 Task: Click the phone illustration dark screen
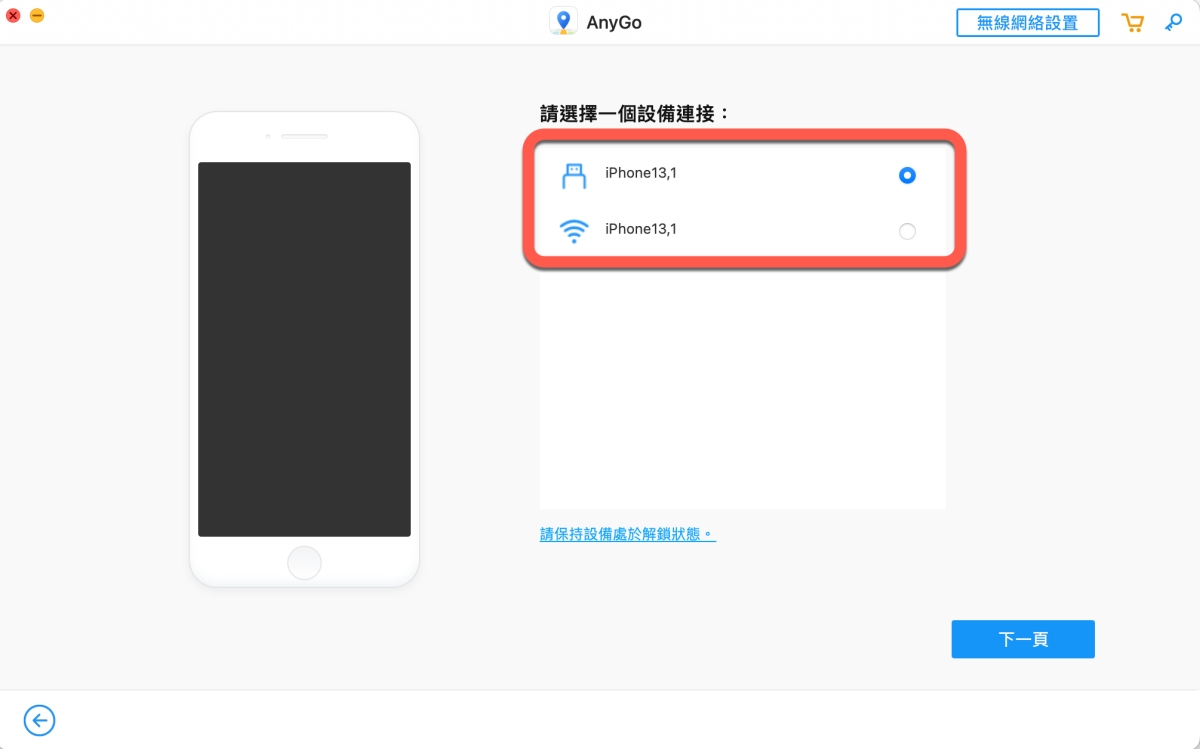(x=304, y=349)
